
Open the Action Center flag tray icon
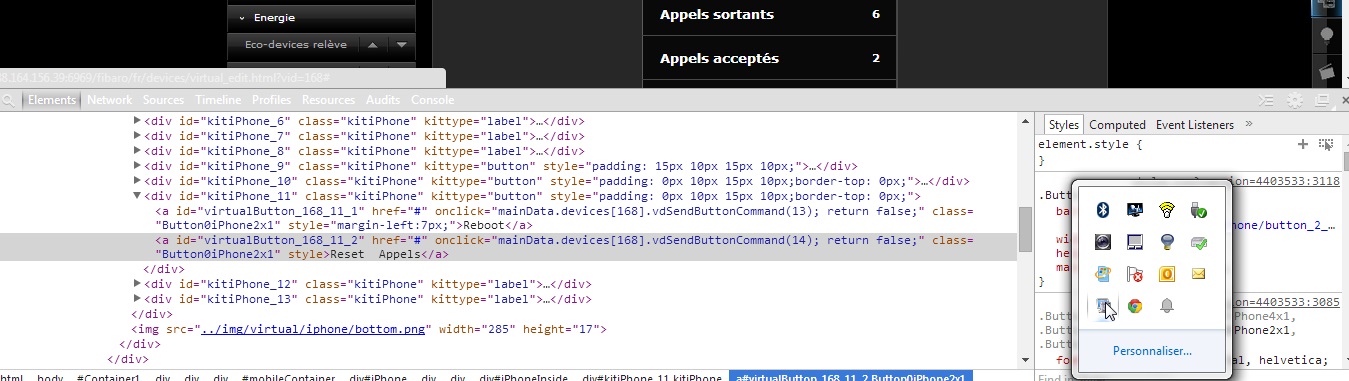pos(1135,274)
